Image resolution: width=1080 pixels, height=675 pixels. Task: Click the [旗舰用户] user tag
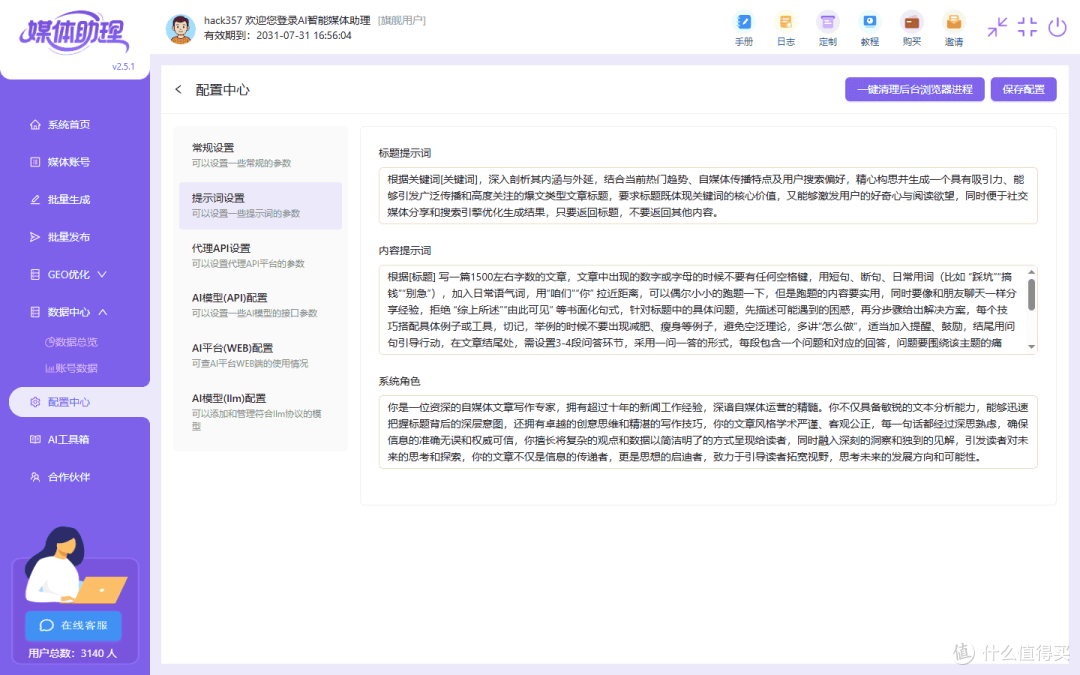(402, 21)
